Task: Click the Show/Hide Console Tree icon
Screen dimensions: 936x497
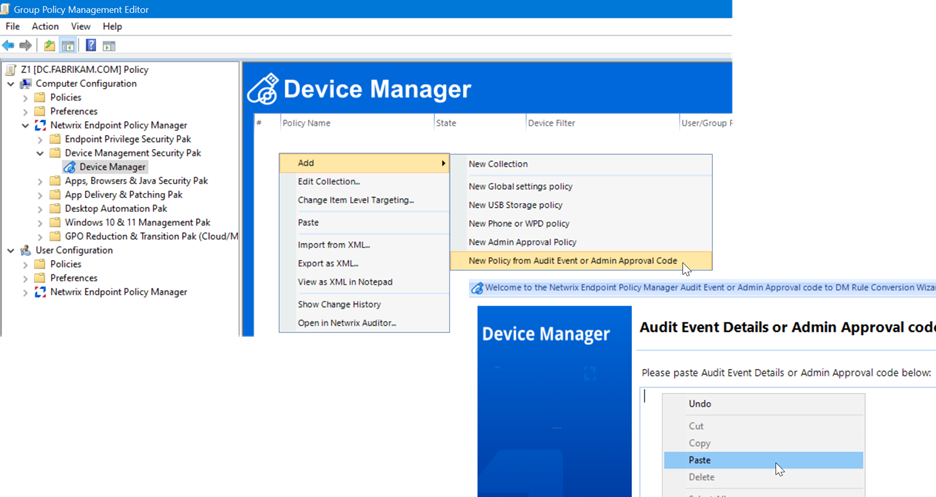Action: click(68, 45)
